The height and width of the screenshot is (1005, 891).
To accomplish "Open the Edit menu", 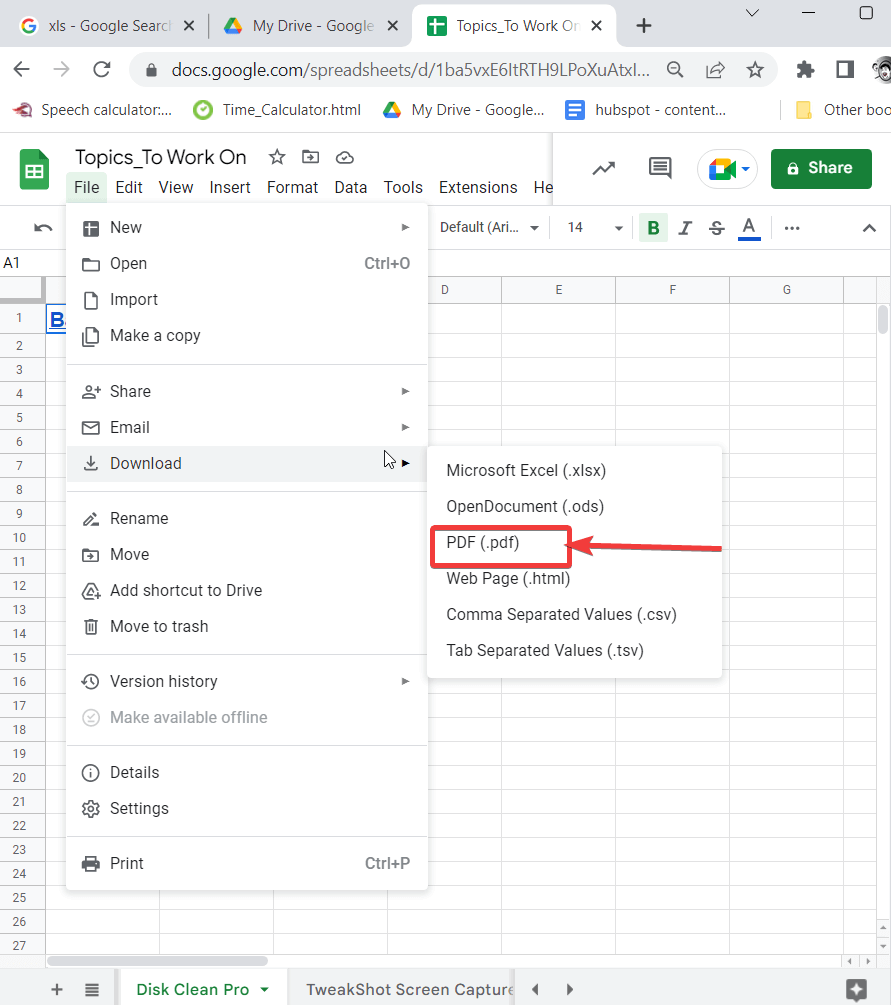I will click(129, 187).
